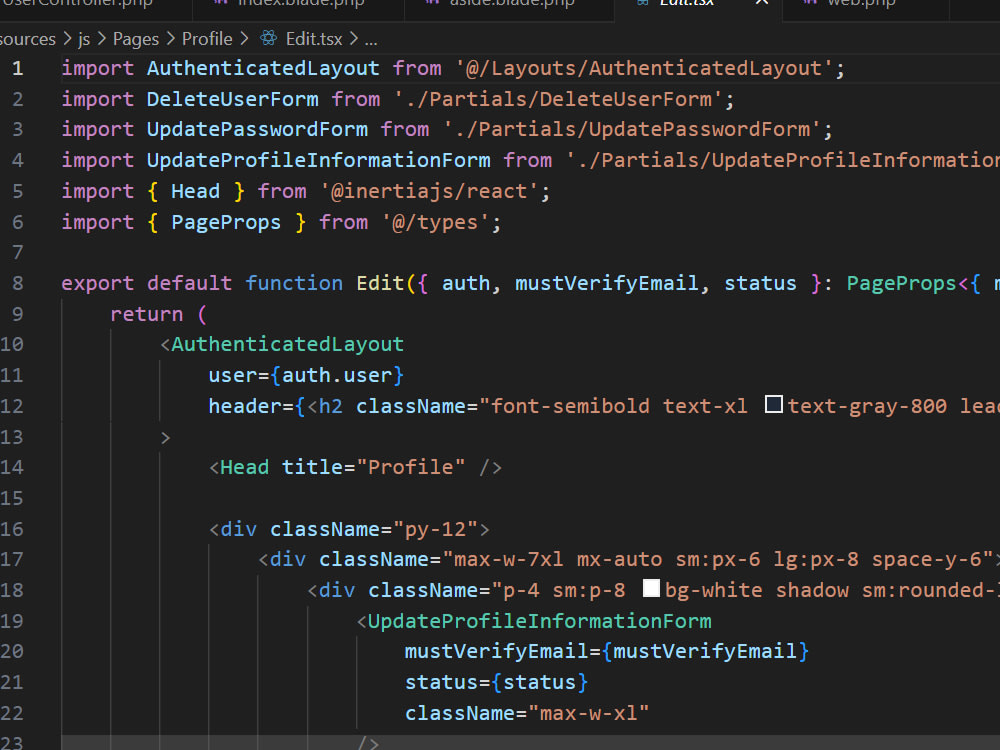Click the React file icon in breadcrumb

(268, 39)
